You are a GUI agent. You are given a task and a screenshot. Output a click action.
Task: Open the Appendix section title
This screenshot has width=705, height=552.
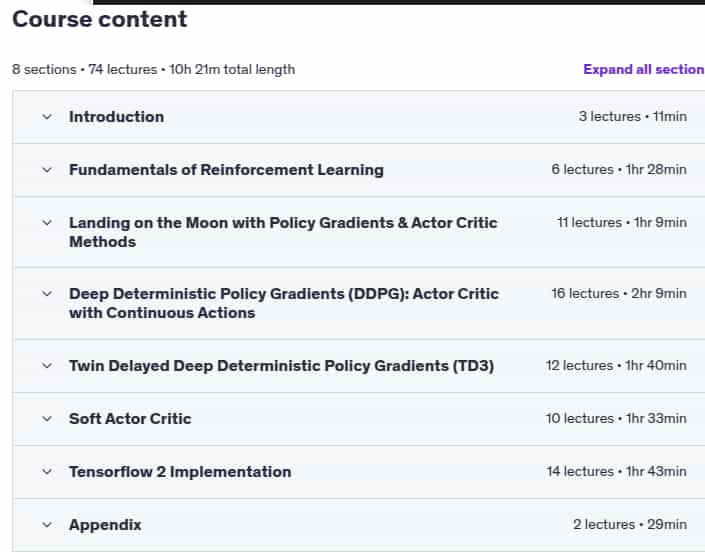(105, 525)
